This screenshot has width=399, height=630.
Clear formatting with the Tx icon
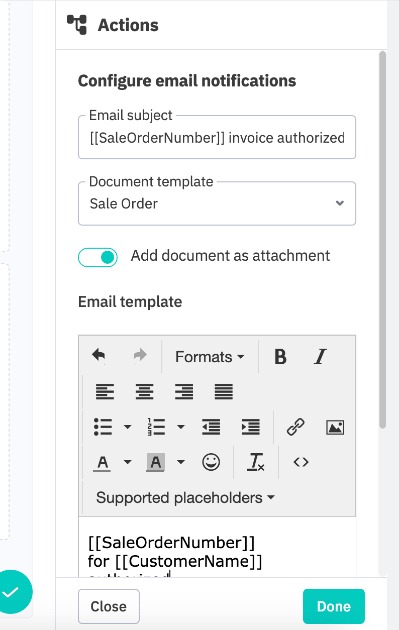point(256,462)
